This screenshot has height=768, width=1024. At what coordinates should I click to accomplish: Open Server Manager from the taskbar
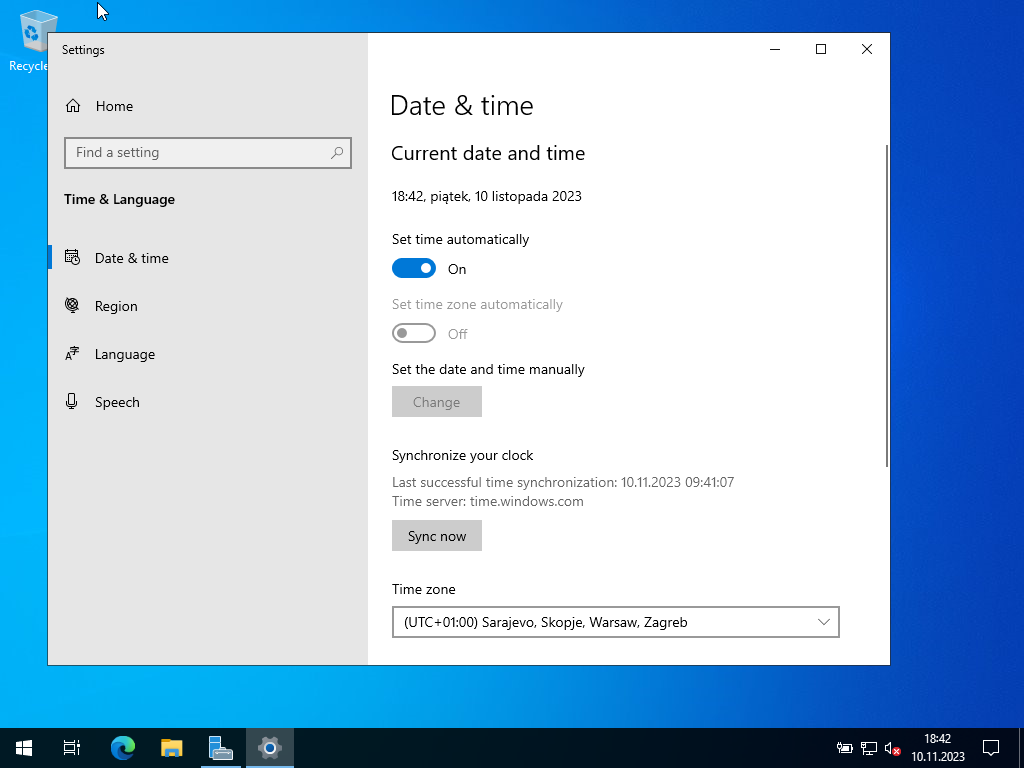point(221,748)
